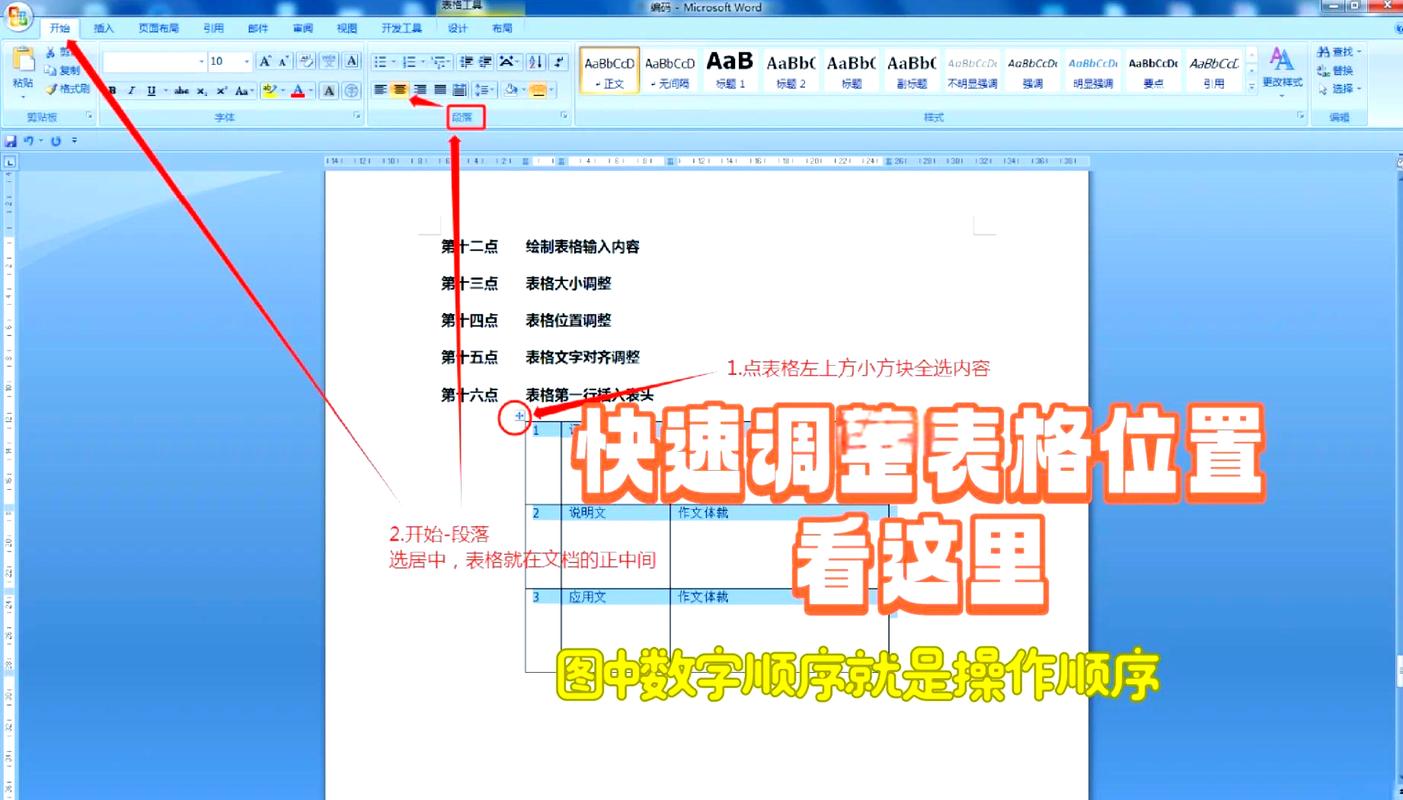Image resolution: width=1403 pixels, height=800 pixels.
Task: Open the round Office button menu
Action: coord(18,16)
